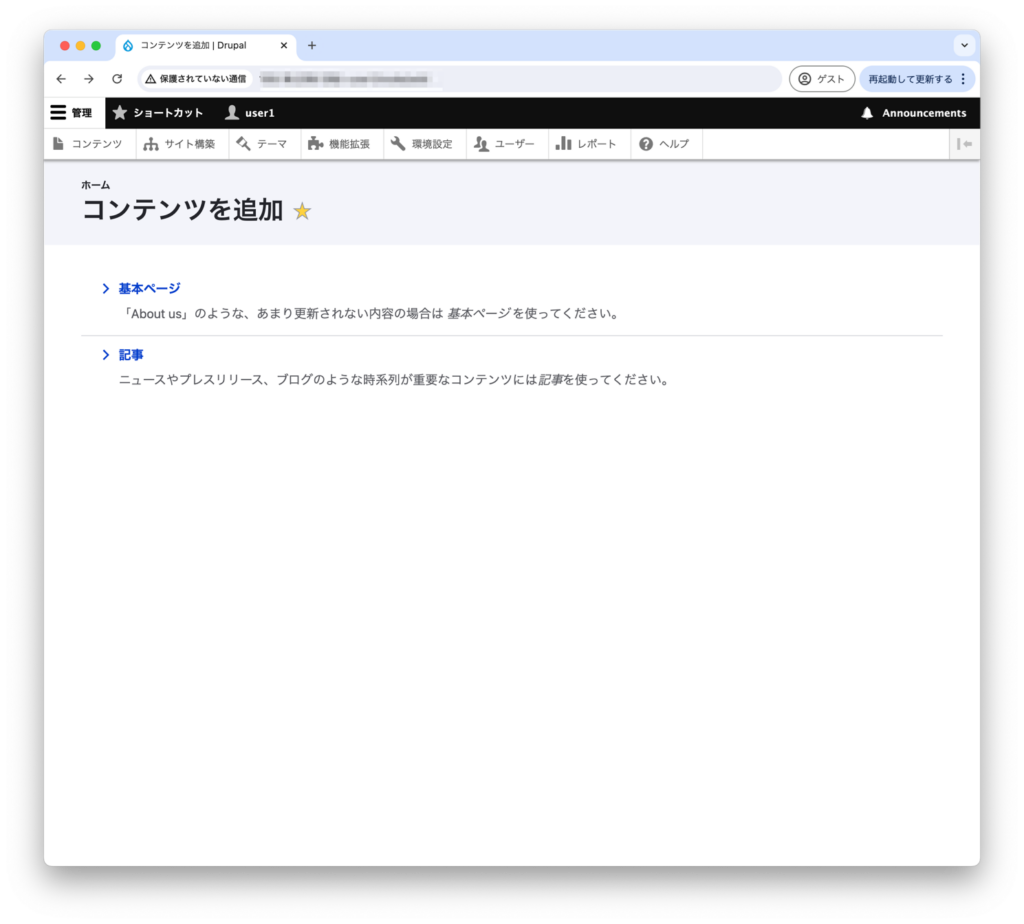Toggle toolbar orientation to vertical

point(964,144)
